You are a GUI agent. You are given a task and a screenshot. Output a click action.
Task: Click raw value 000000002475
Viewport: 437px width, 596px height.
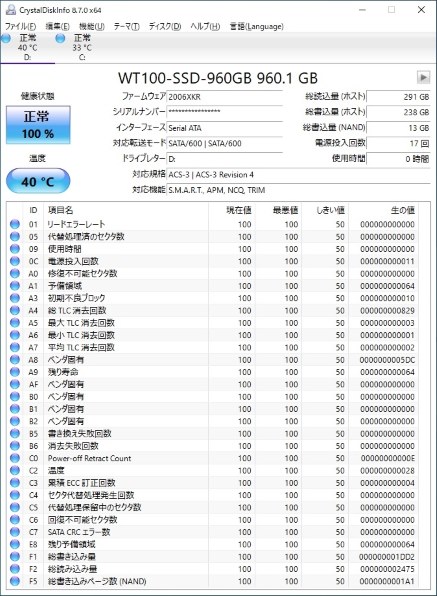coord(386,569)
